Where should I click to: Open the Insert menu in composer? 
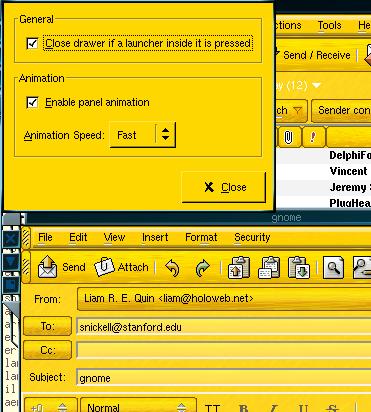(155, 237)
